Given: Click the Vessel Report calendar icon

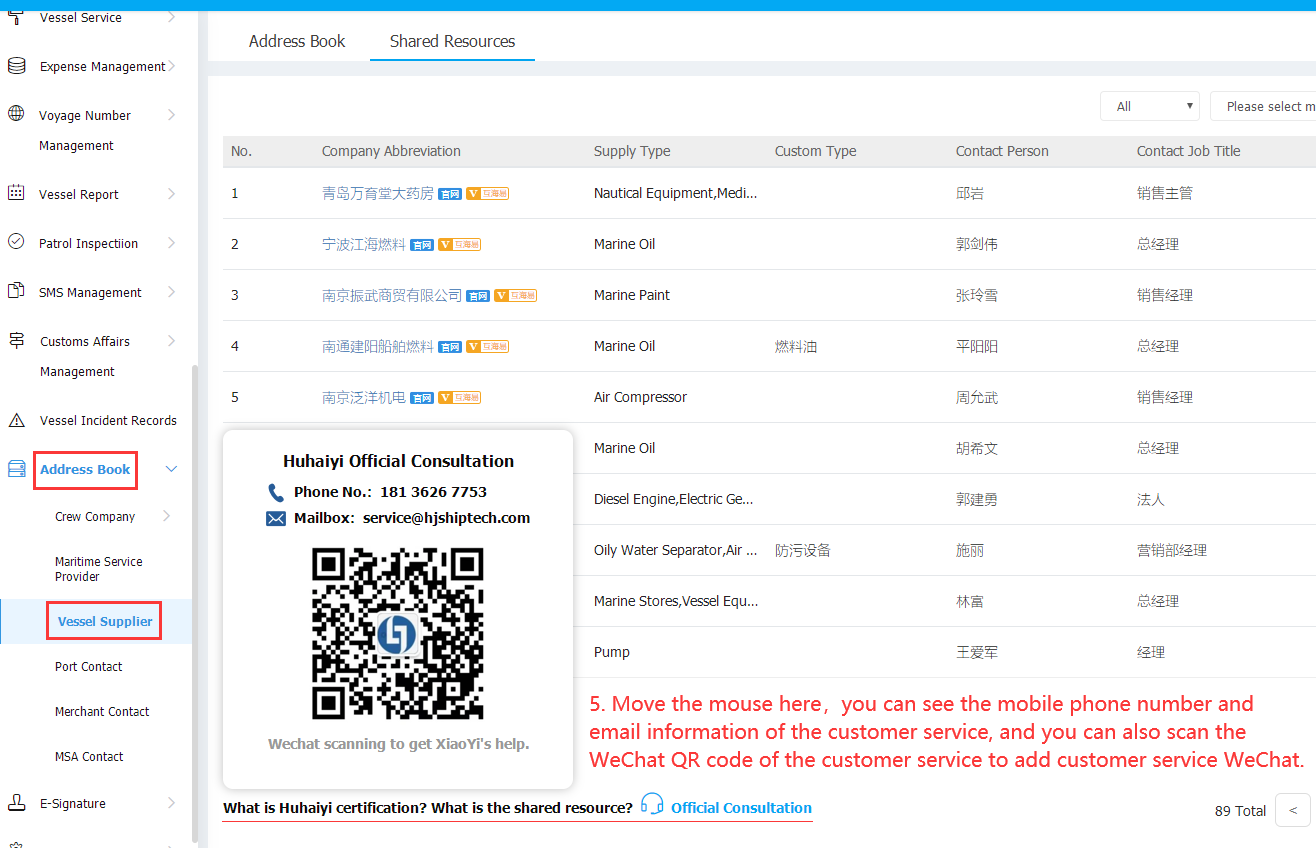Looking at the screenshot, I should 16,193.
